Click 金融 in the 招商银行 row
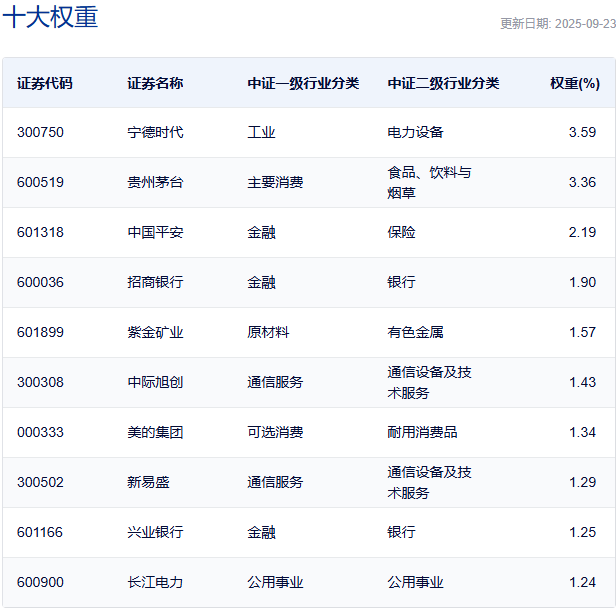The height and width of the screenshot is (612, 616). click(261, 282)
